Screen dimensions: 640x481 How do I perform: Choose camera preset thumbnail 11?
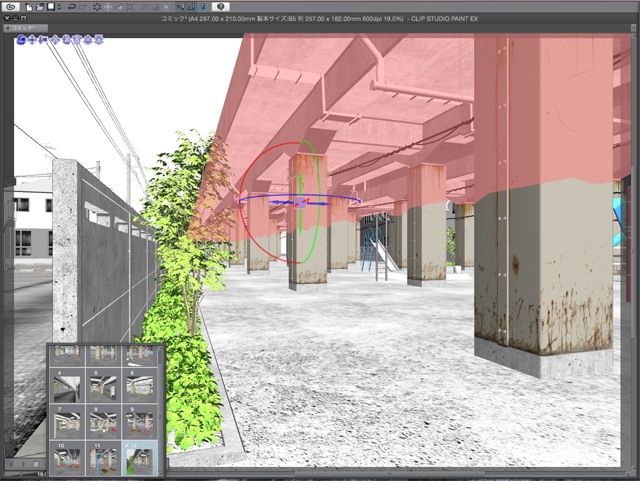pos(103,458)
